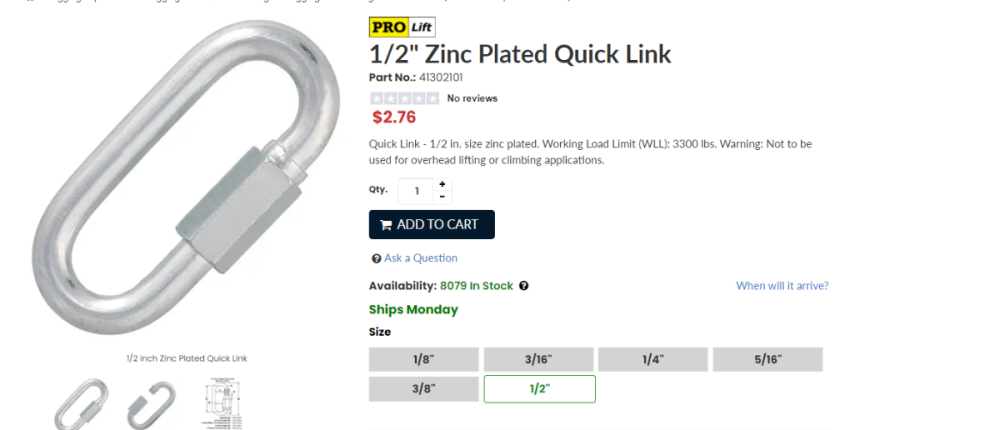This screenshot has width=1000, height=430.
Task: Increase quantity with the plus button
Action: 443,184
